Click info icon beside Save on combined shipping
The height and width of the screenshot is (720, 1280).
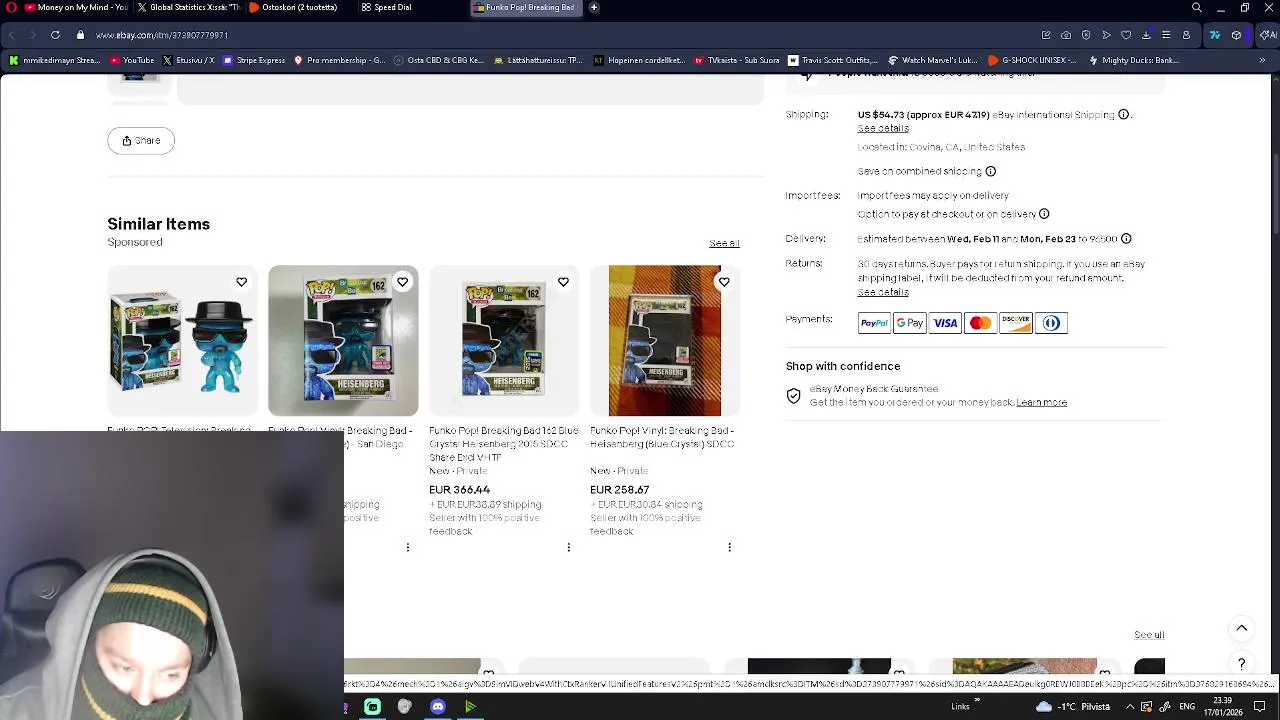coord(991,171)
